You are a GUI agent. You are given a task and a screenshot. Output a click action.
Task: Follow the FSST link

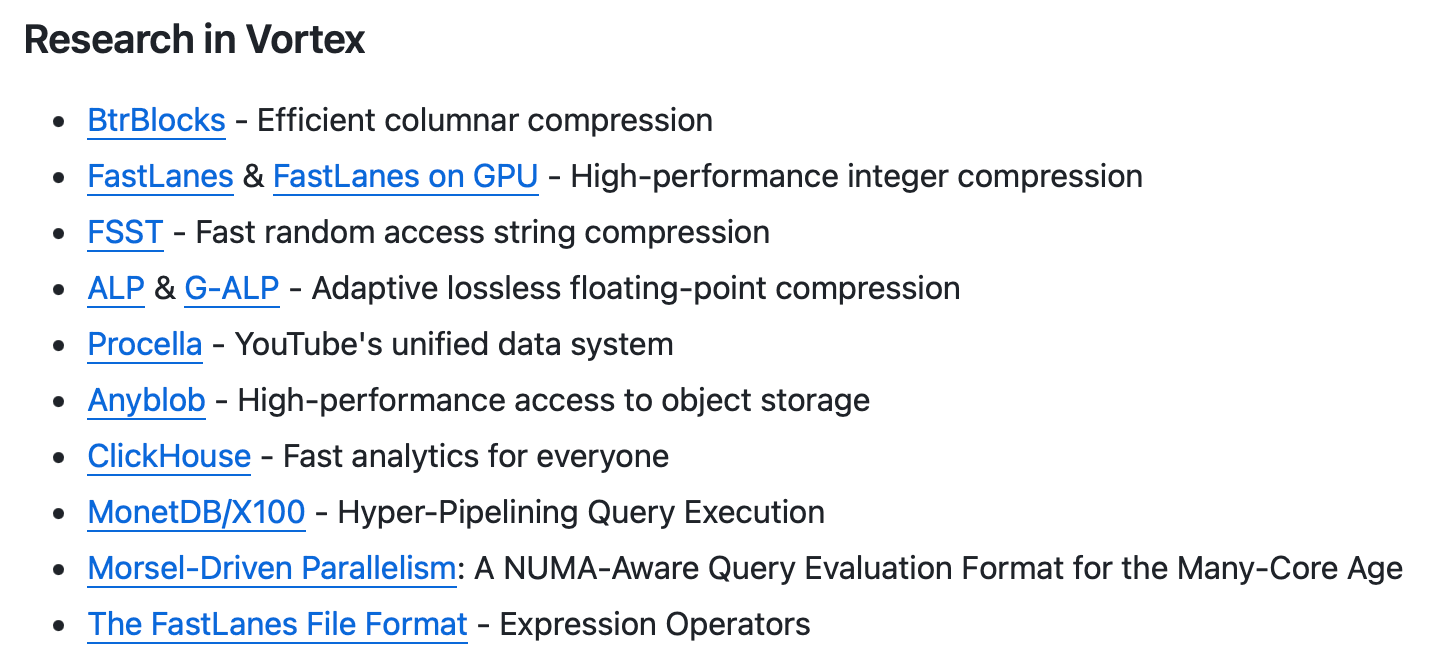125,233
